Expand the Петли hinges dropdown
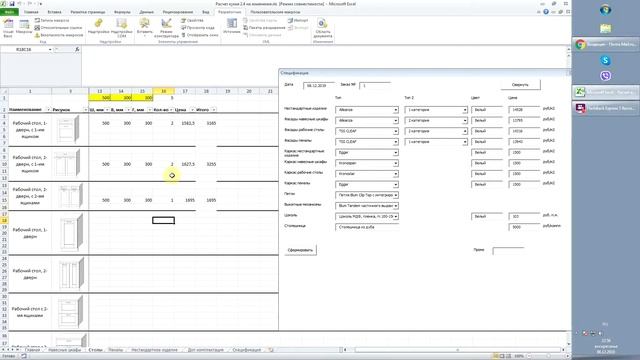This screenshot has width=640, height=360. 395,195
